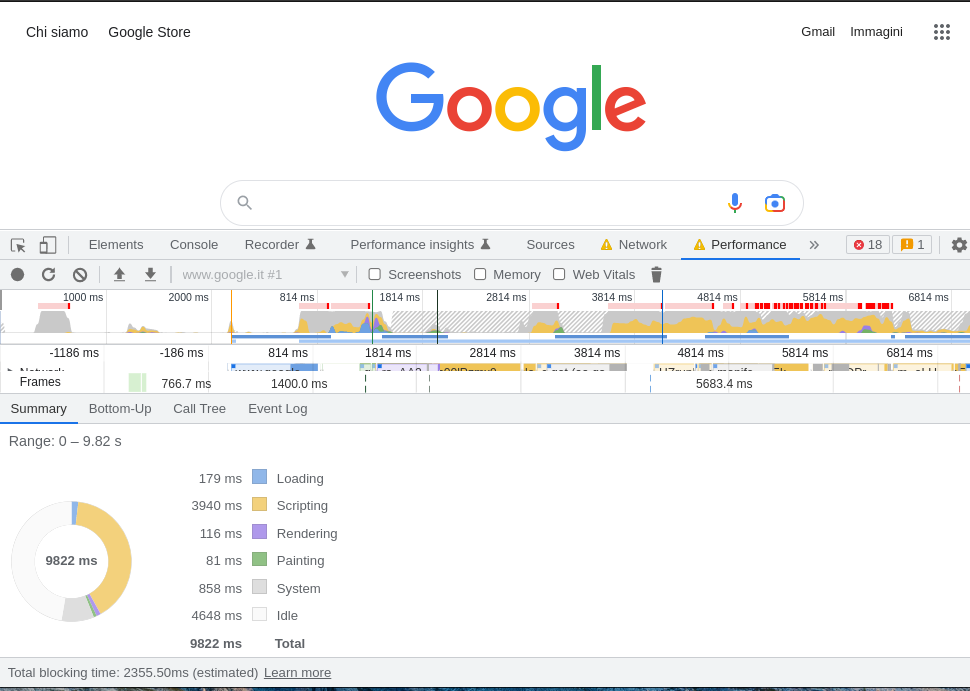
Task: Save the profile to file
Action: (x=150, y=275)
